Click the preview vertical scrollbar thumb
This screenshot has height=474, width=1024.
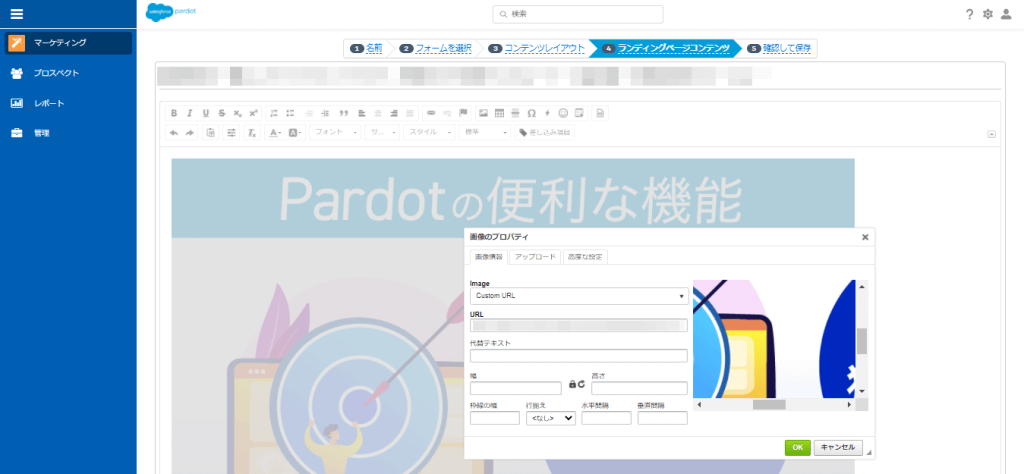click(x=862, y=341)
